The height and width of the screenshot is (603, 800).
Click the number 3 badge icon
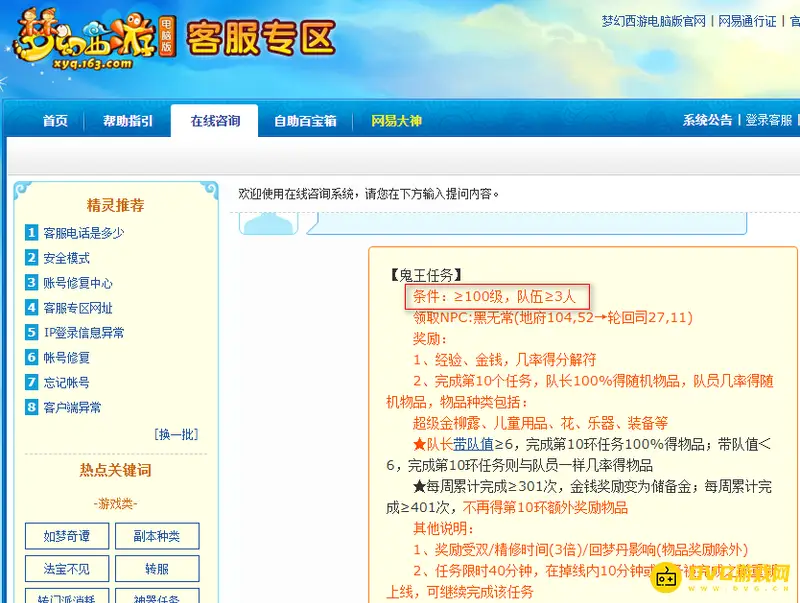(32, 282)
